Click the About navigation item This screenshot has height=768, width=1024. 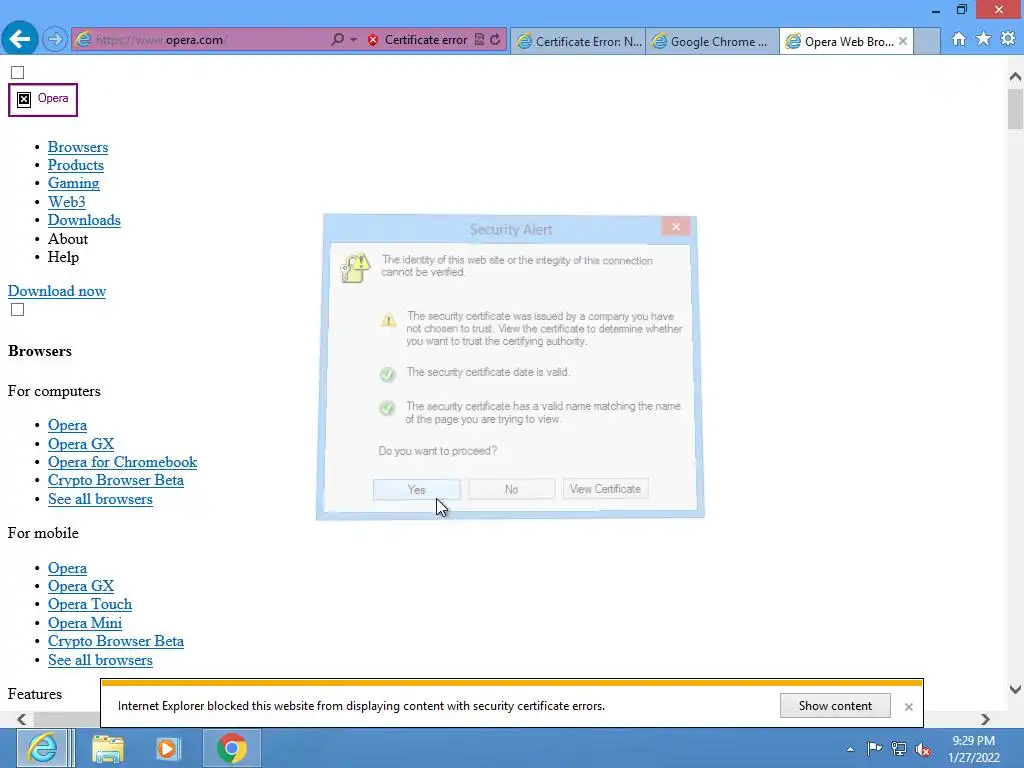click(x=68, y=239)
